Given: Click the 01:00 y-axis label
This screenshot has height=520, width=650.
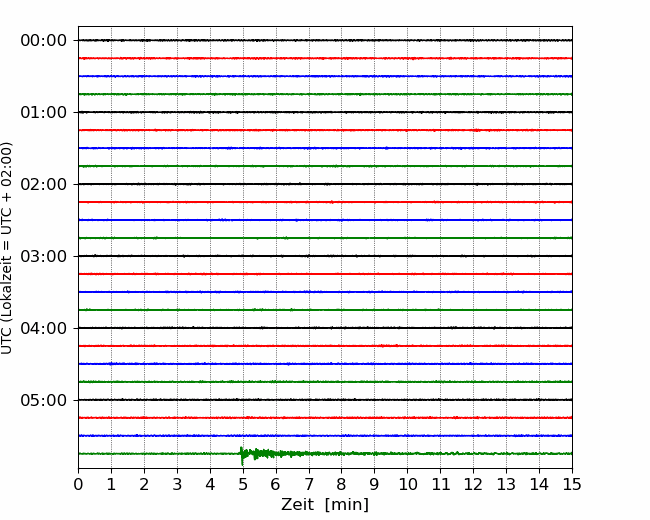Looking at the screenshot, I should [44, 112].
